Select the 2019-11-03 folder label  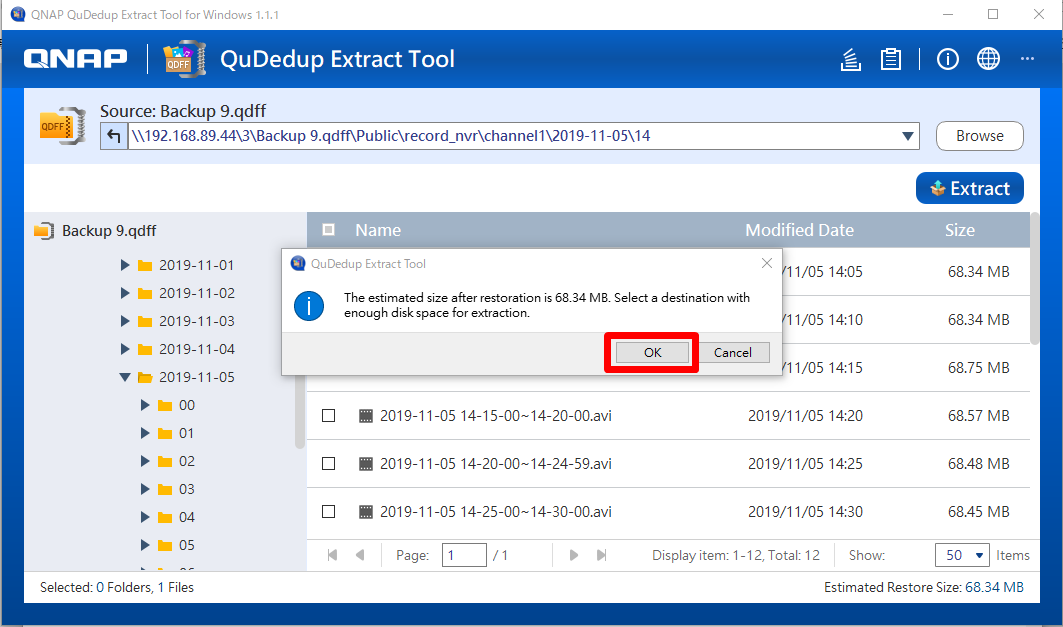197,321
